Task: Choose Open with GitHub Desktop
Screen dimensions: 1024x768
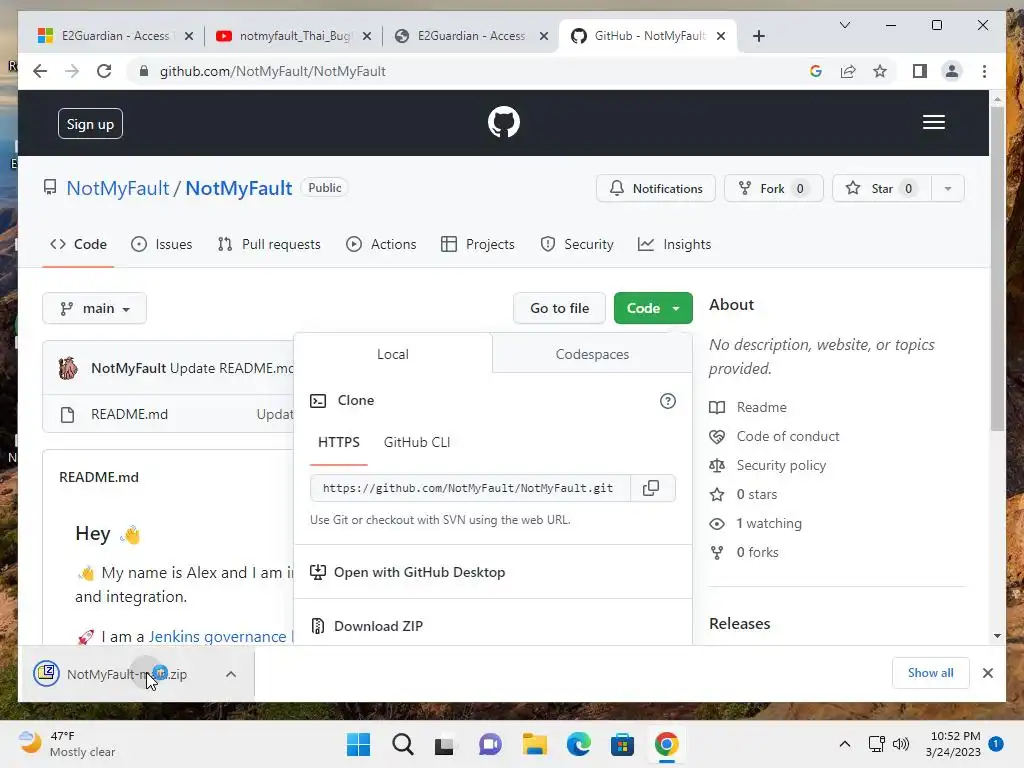Action: tap(408, 572)
